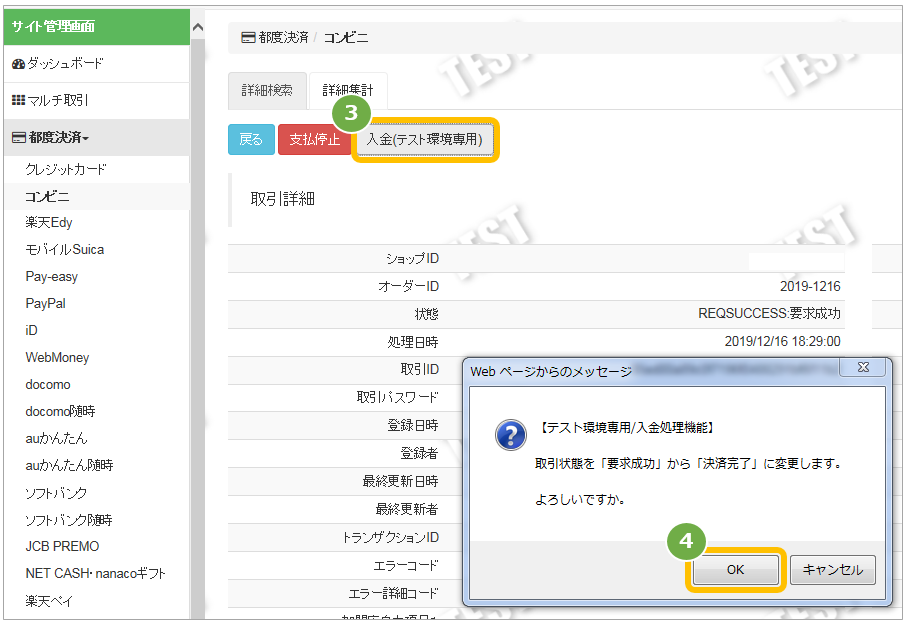The image size is (907, 624).
Task: Click the マルチ取引 grid icon
Action: tap(19, 101)
